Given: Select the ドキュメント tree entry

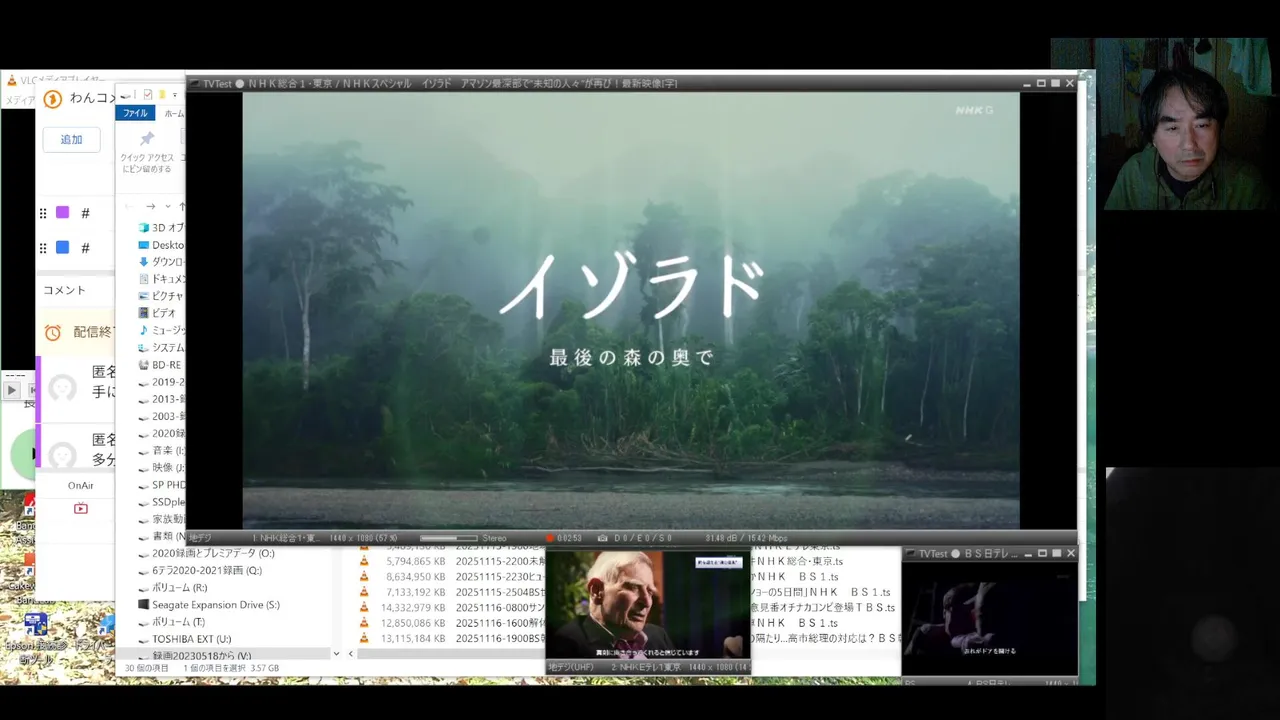Looking at the screenshot, I should pyautogui.click(x=161, y=279).
